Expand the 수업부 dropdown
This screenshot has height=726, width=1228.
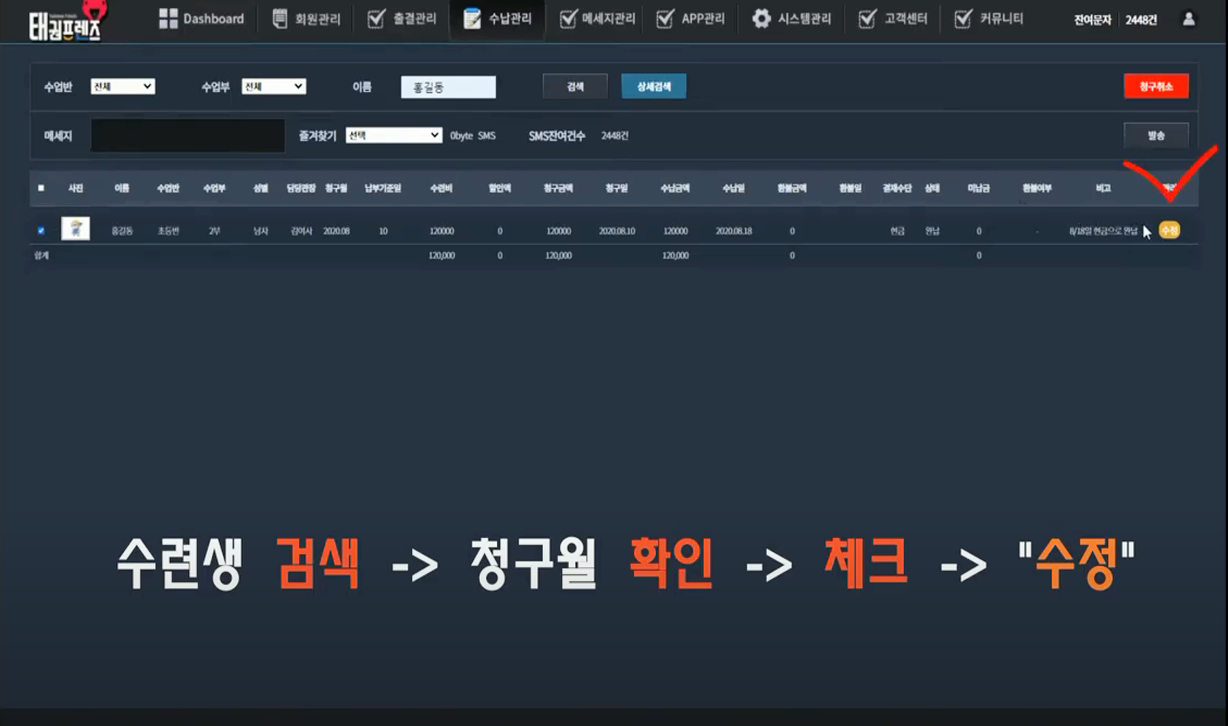(x=273, y=87)
